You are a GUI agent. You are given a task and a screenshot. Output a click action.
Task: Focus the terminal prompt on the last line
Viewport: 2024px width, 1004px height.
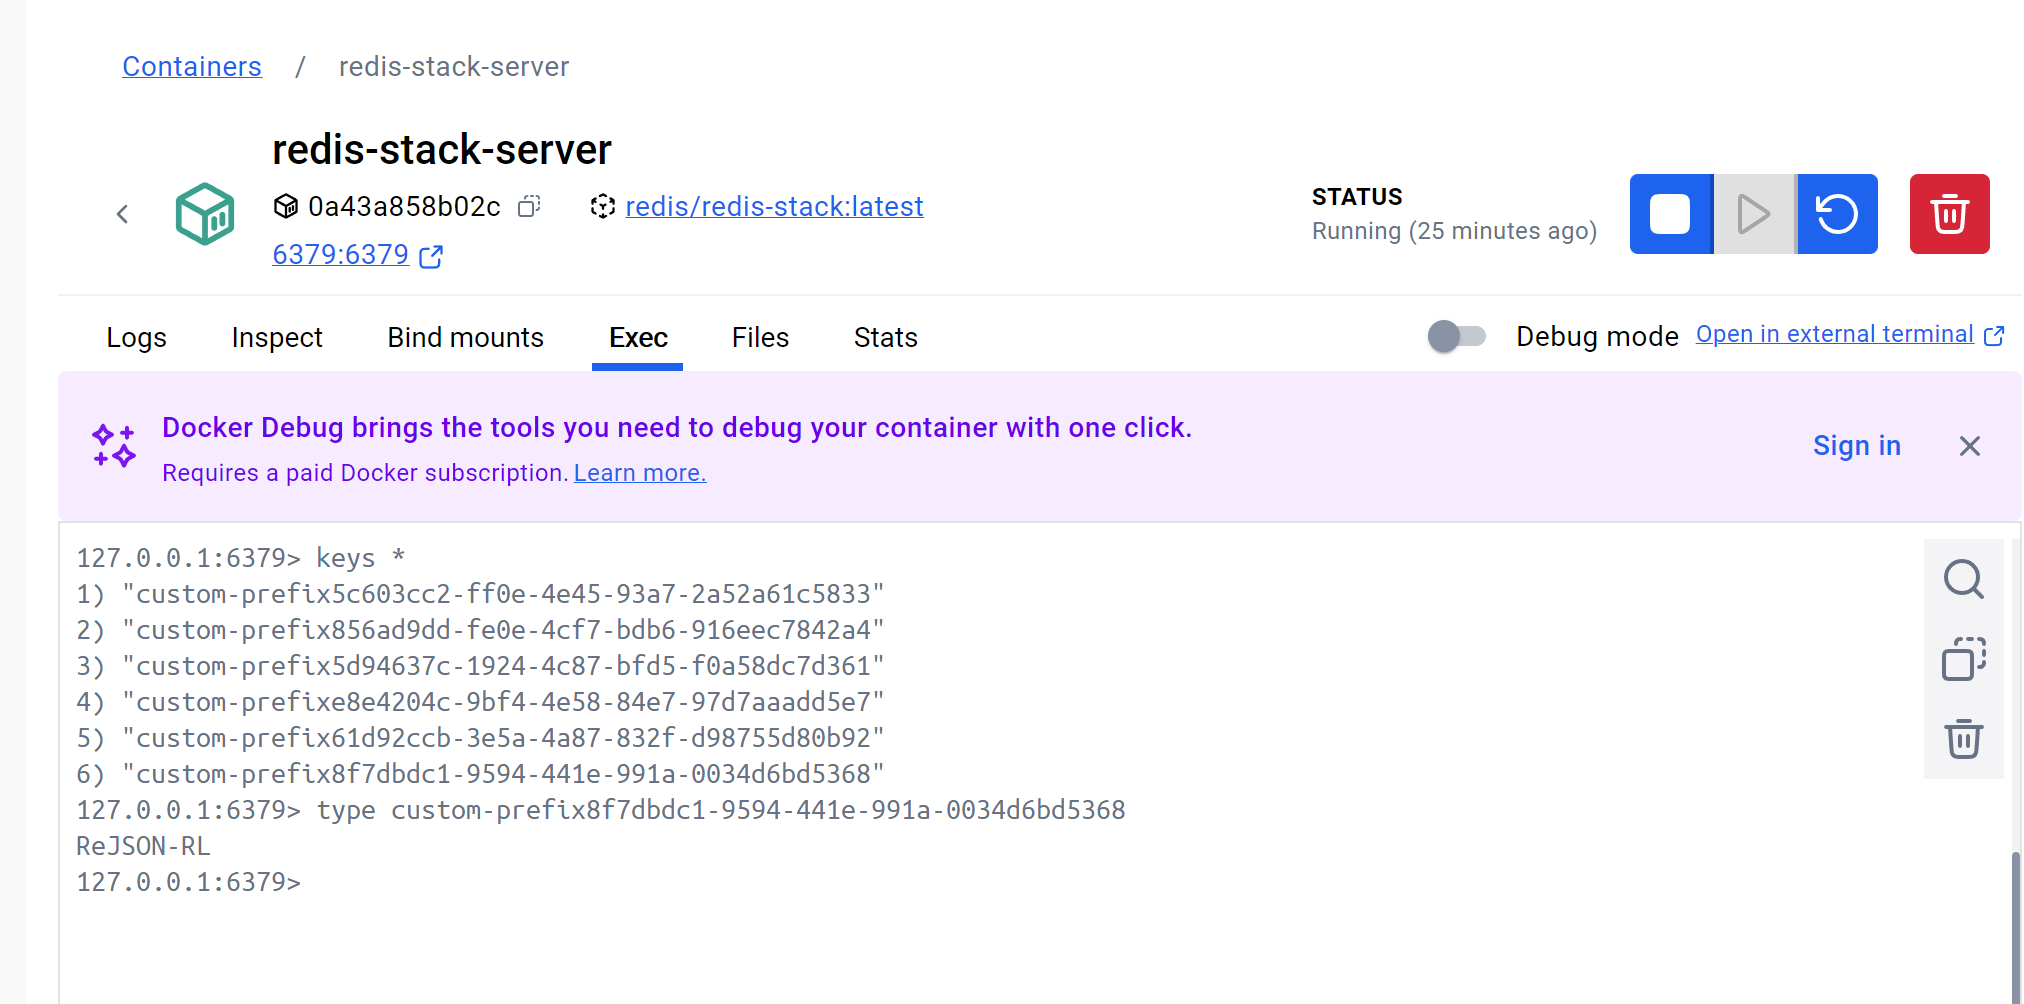189,882
